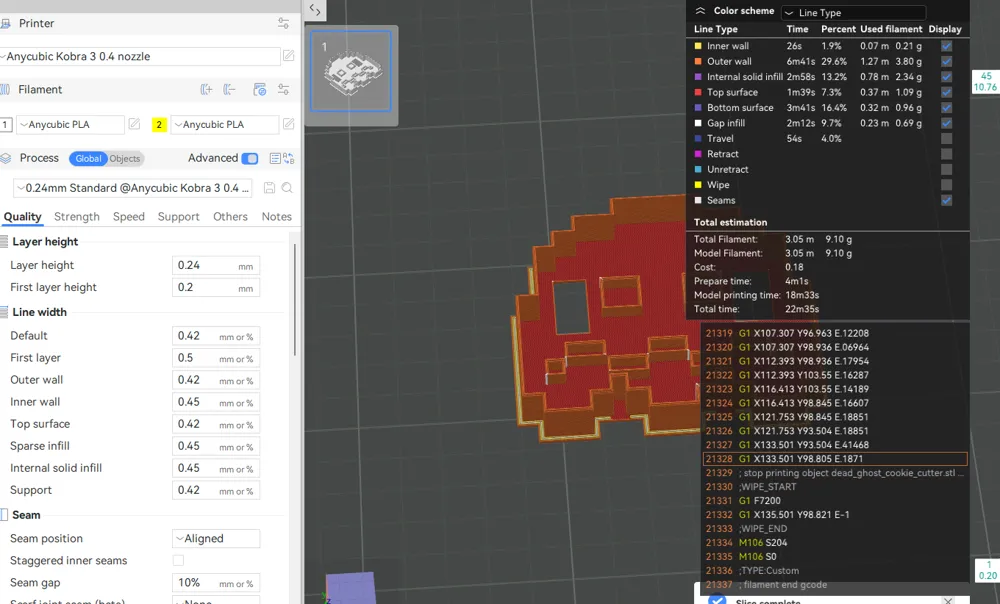This screenshot has height=604, width=1000.
Task: Open the Line Type color scheme dropdown
Action: click(x=853, y=13)
